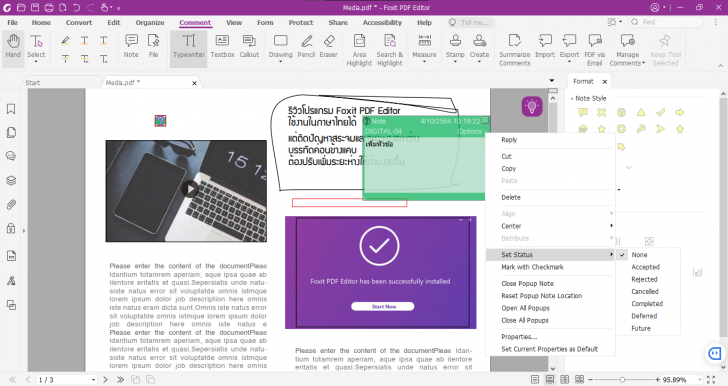The height and width of the screenshot is (386, 728).
Task: Choose Reset Popup Note Location
Action: [550, 295]
